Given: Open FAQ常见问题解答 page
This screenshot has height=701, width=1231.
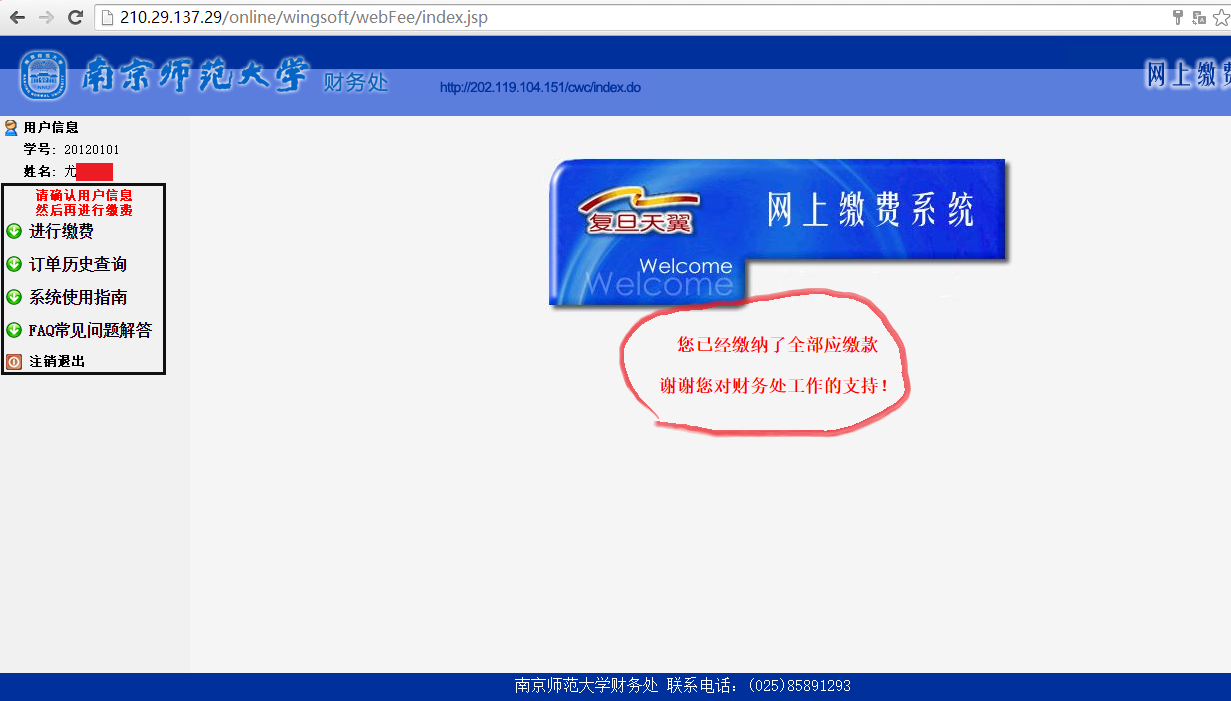Looking at the screenshot, I should 90,330.
